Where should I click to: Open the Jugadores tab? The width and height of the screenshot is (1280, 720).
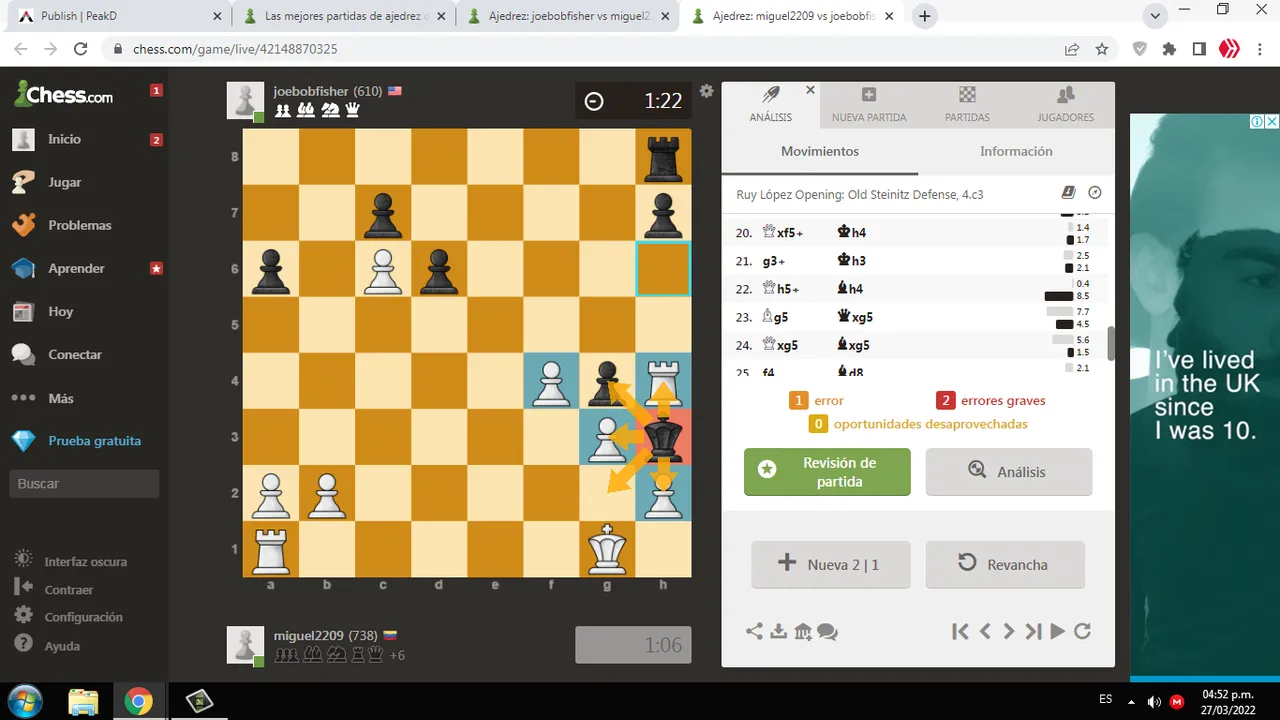click(x=1066, y=105)
